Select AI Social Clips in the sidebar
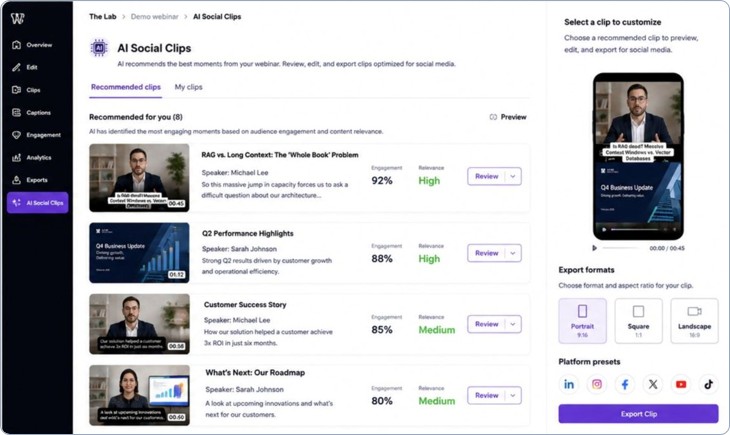This screenshot has width=730, height=435. [x=38, y=203]
